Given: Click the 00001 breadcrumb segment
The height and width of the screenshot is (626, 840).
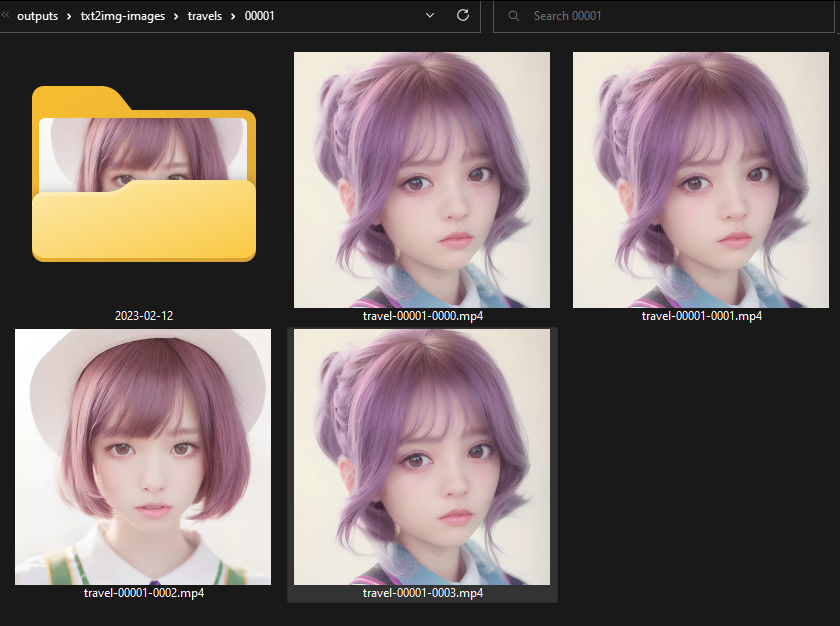Looking at the screenshot, I should 260,16.
